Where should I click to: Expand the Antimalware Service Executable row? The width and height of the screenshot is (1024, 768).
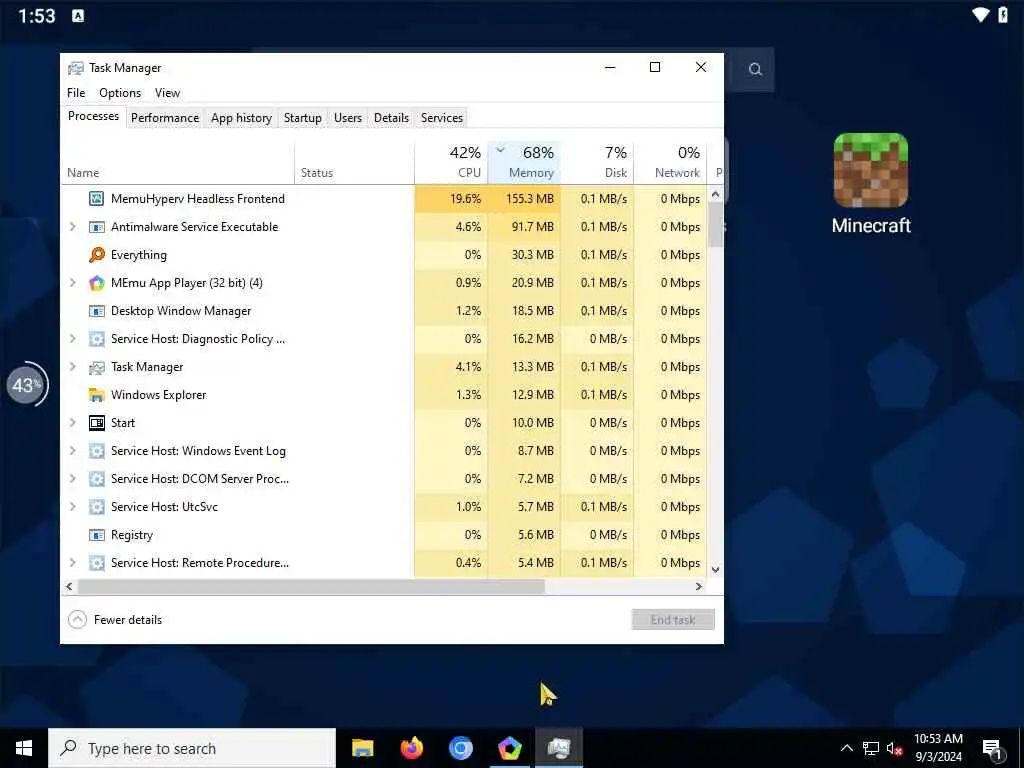click(72, 227)
